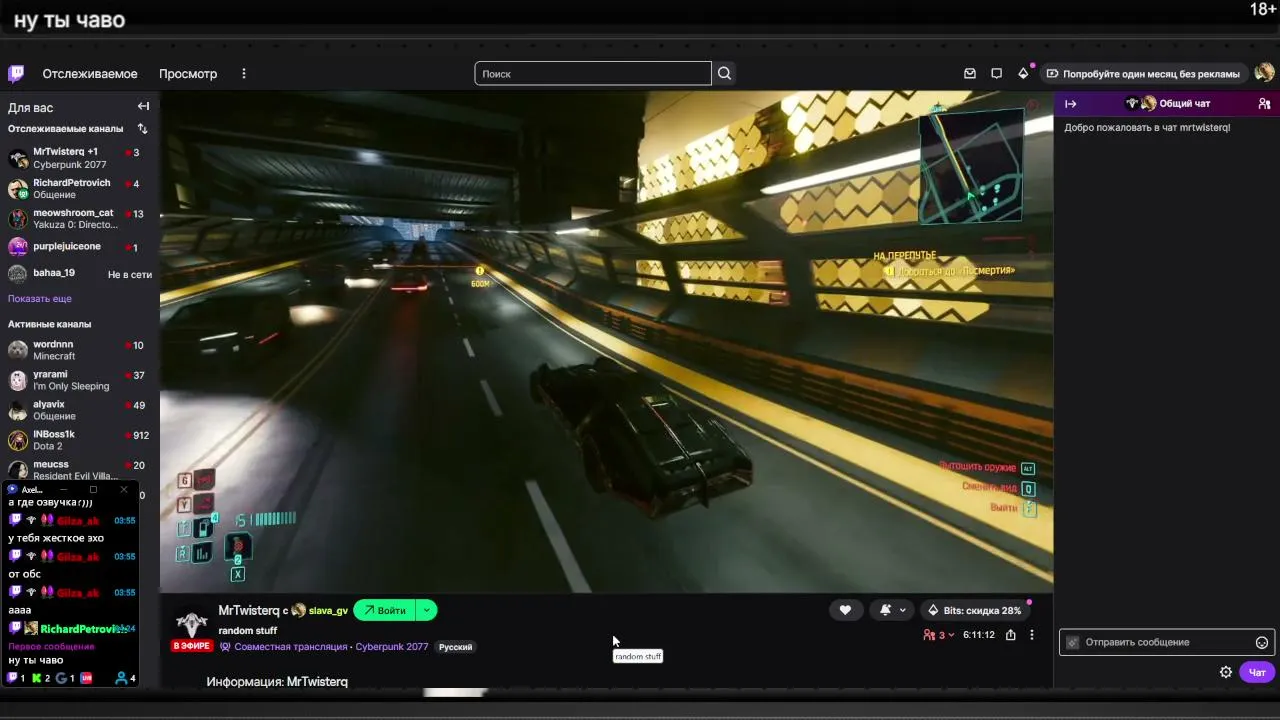This screenshot has height=720, width=1280.
Task: Open the chat settings gear icon
Action: [1226, 672]
